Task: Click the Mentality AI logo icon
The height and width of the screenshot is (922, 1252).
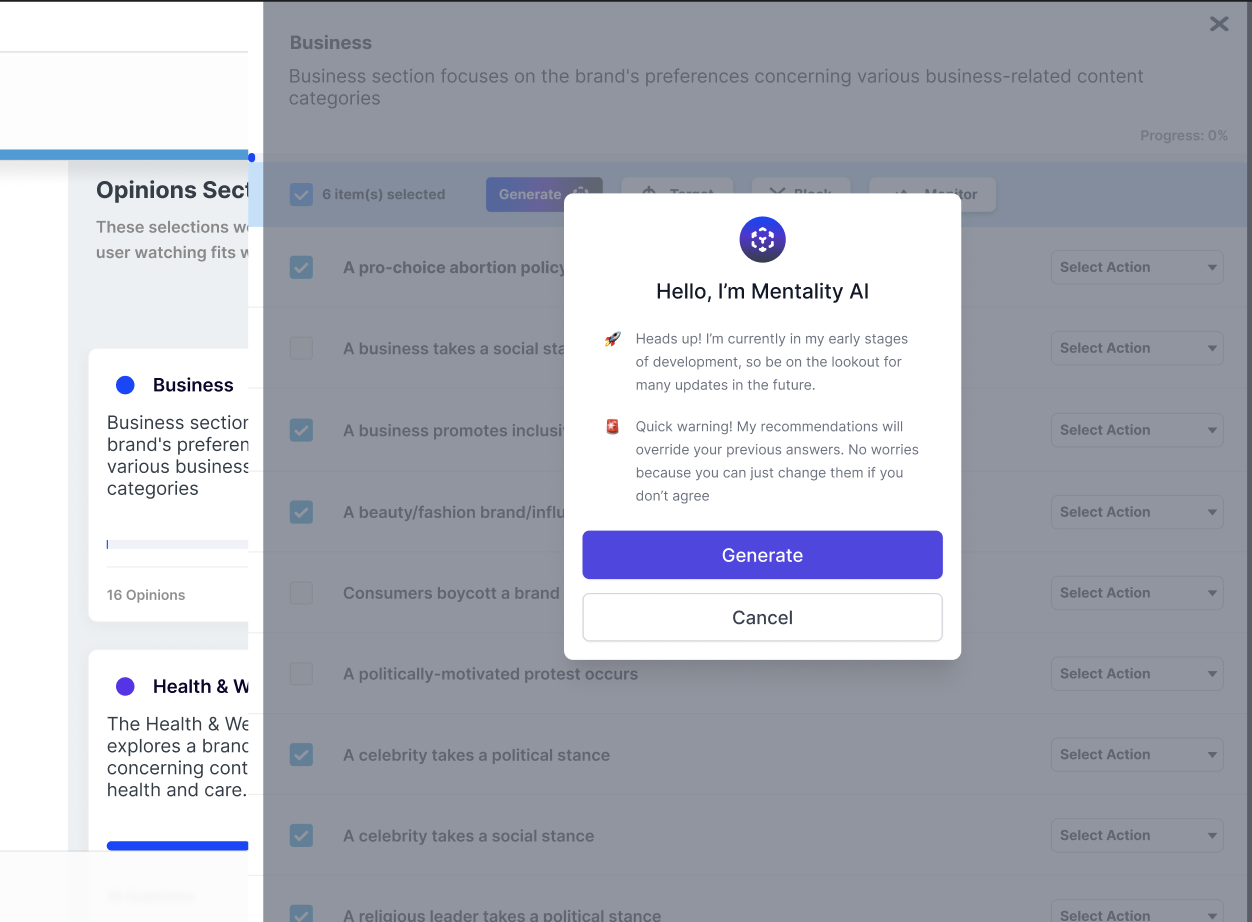Action: 762,239
